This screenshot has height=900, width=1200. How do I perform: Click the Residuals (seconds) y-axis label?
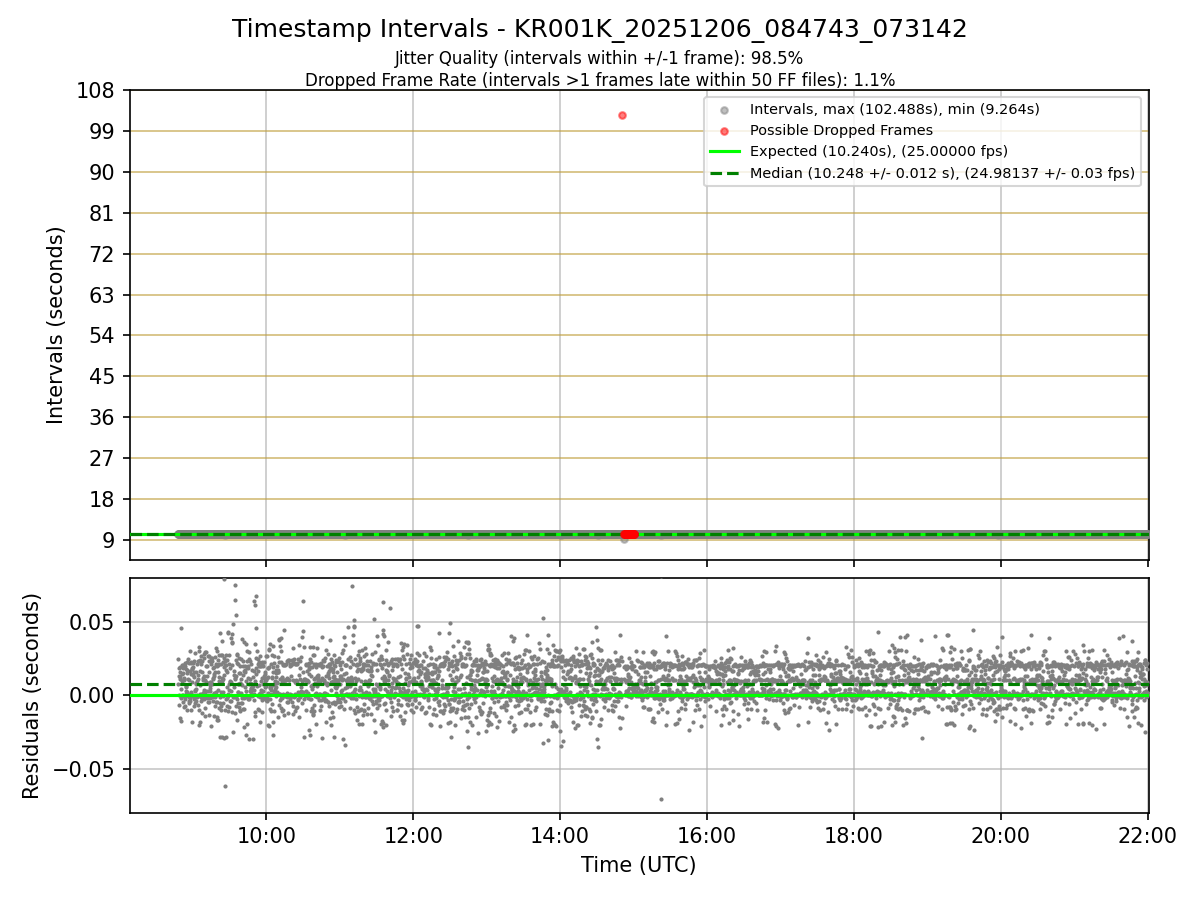point(32,696)
